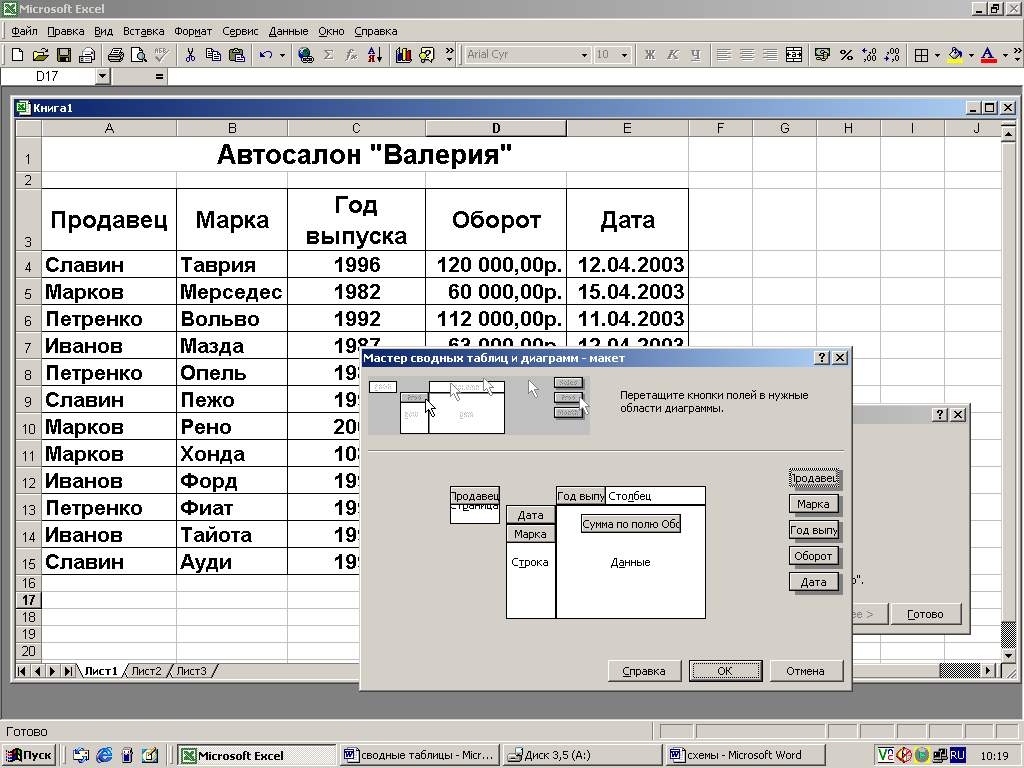Image resolution: width=1024 pixels, height=768 pixels.
Task: Switch RU keyboard language indicator
Action: [x=957, y=755]
